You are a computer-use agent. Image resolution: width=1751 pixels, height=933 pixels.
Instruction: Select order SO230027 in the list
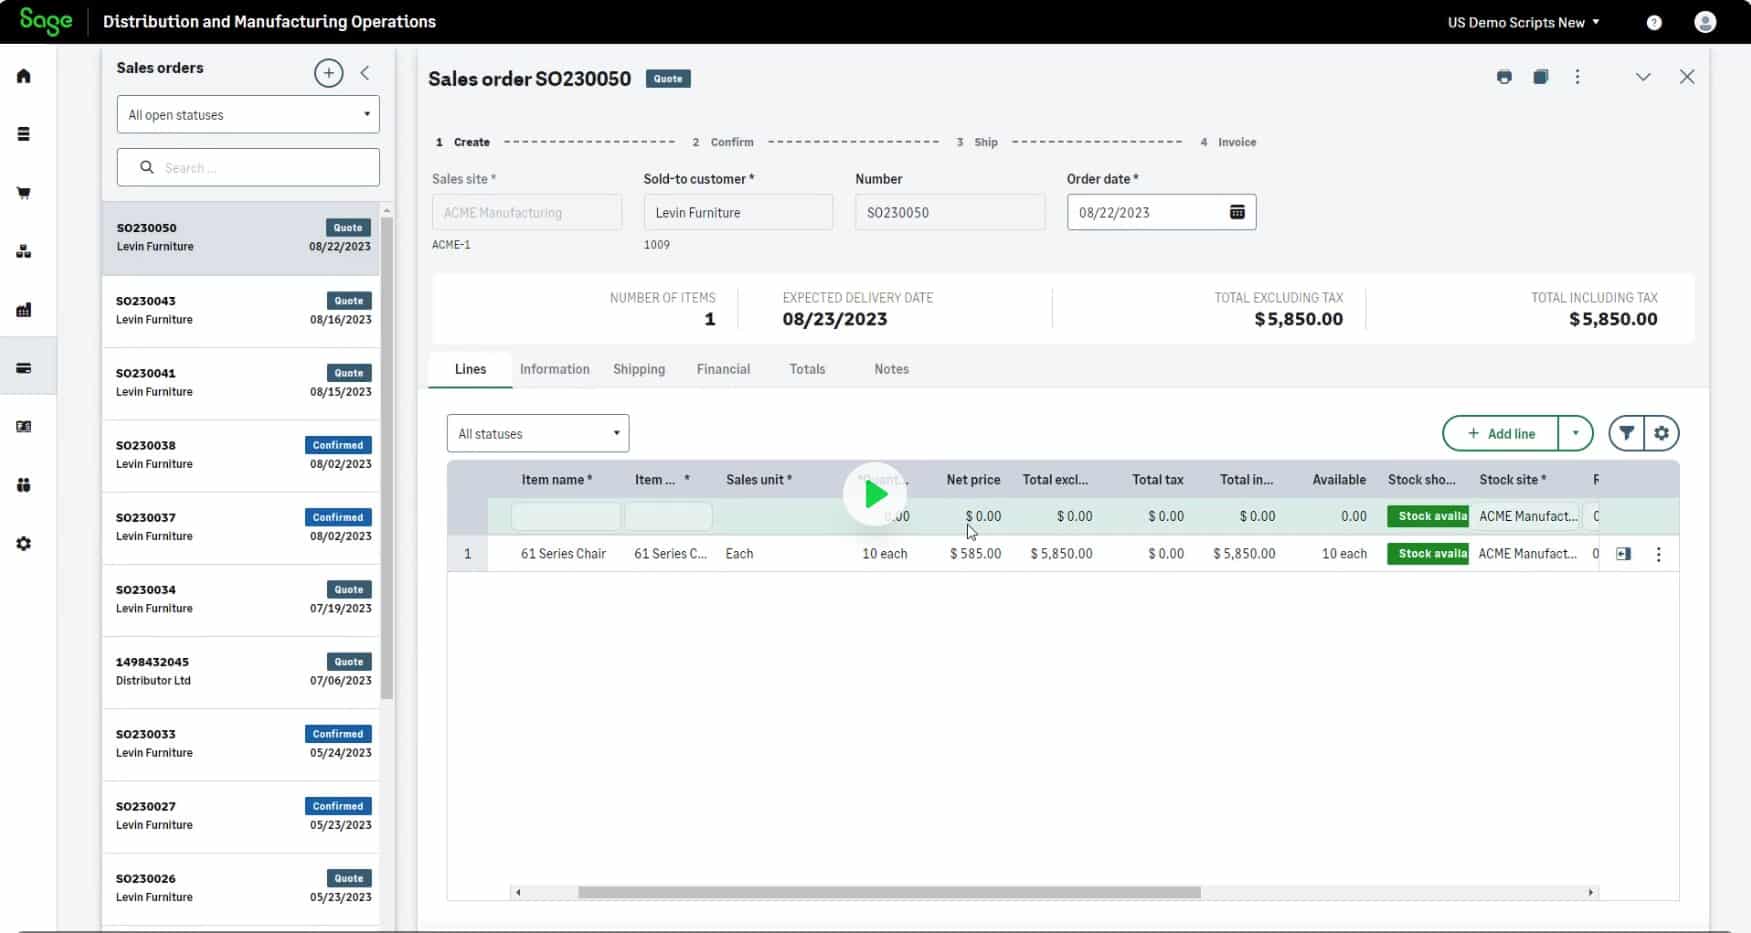click(241, 816)
